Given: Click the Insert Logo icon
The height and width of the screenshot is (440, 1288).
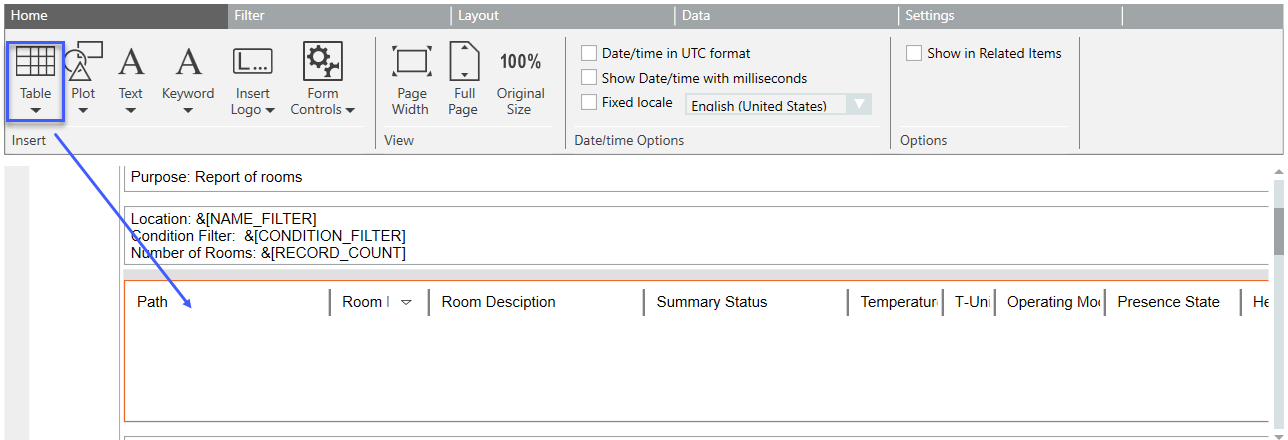Looking at the screenshot, I should (x=252, y=62).
